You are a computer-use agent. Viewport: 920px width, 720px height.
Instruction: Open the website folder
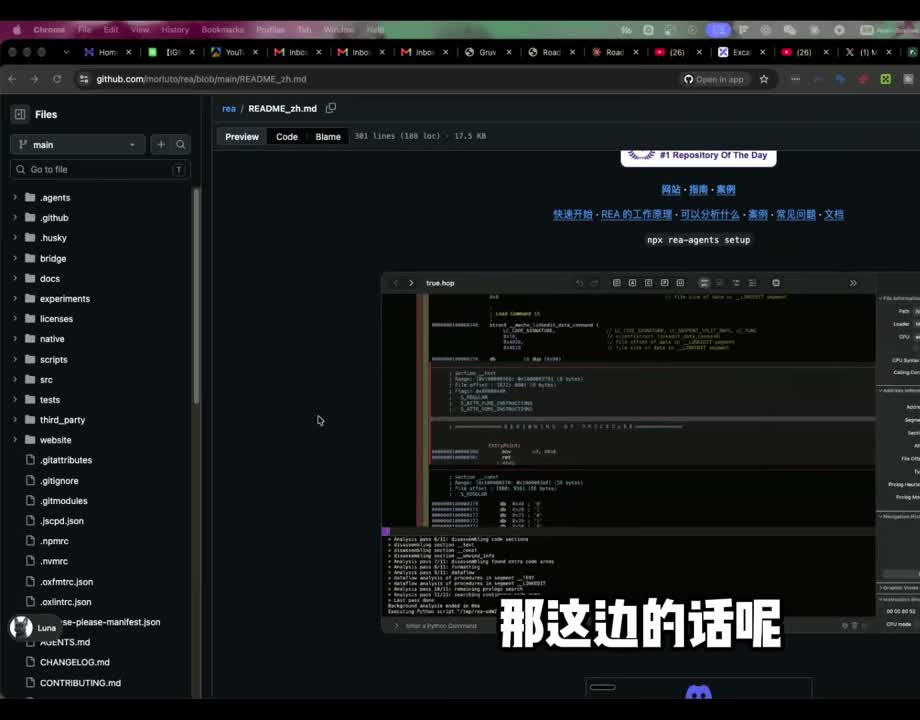coord(56,440)
